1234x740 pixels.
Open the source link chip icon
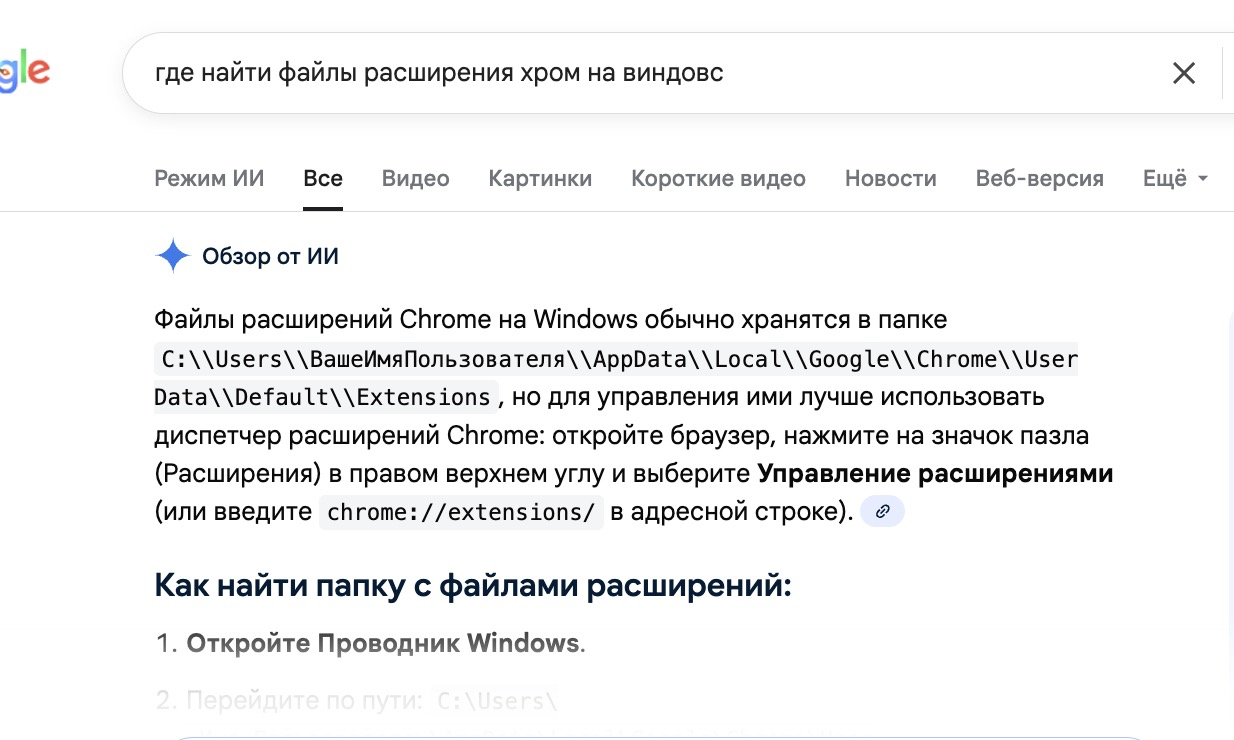(882, 512)
